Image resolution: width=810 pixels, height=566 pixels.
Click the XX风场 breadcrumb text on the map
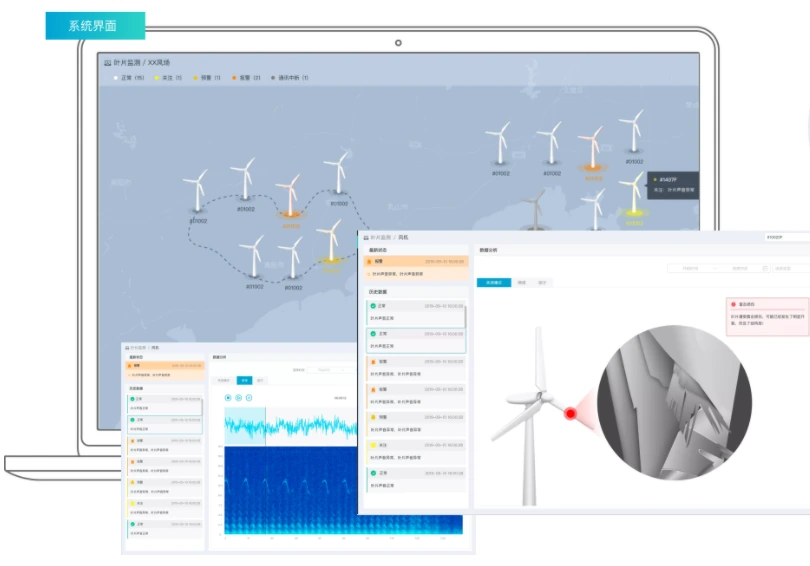tap(159, 63)
